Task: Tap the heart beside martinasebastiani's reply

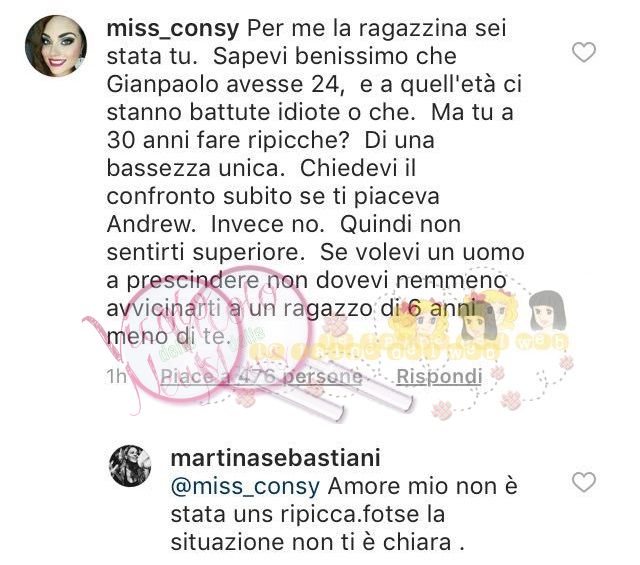Action: (x=584, y=482)
